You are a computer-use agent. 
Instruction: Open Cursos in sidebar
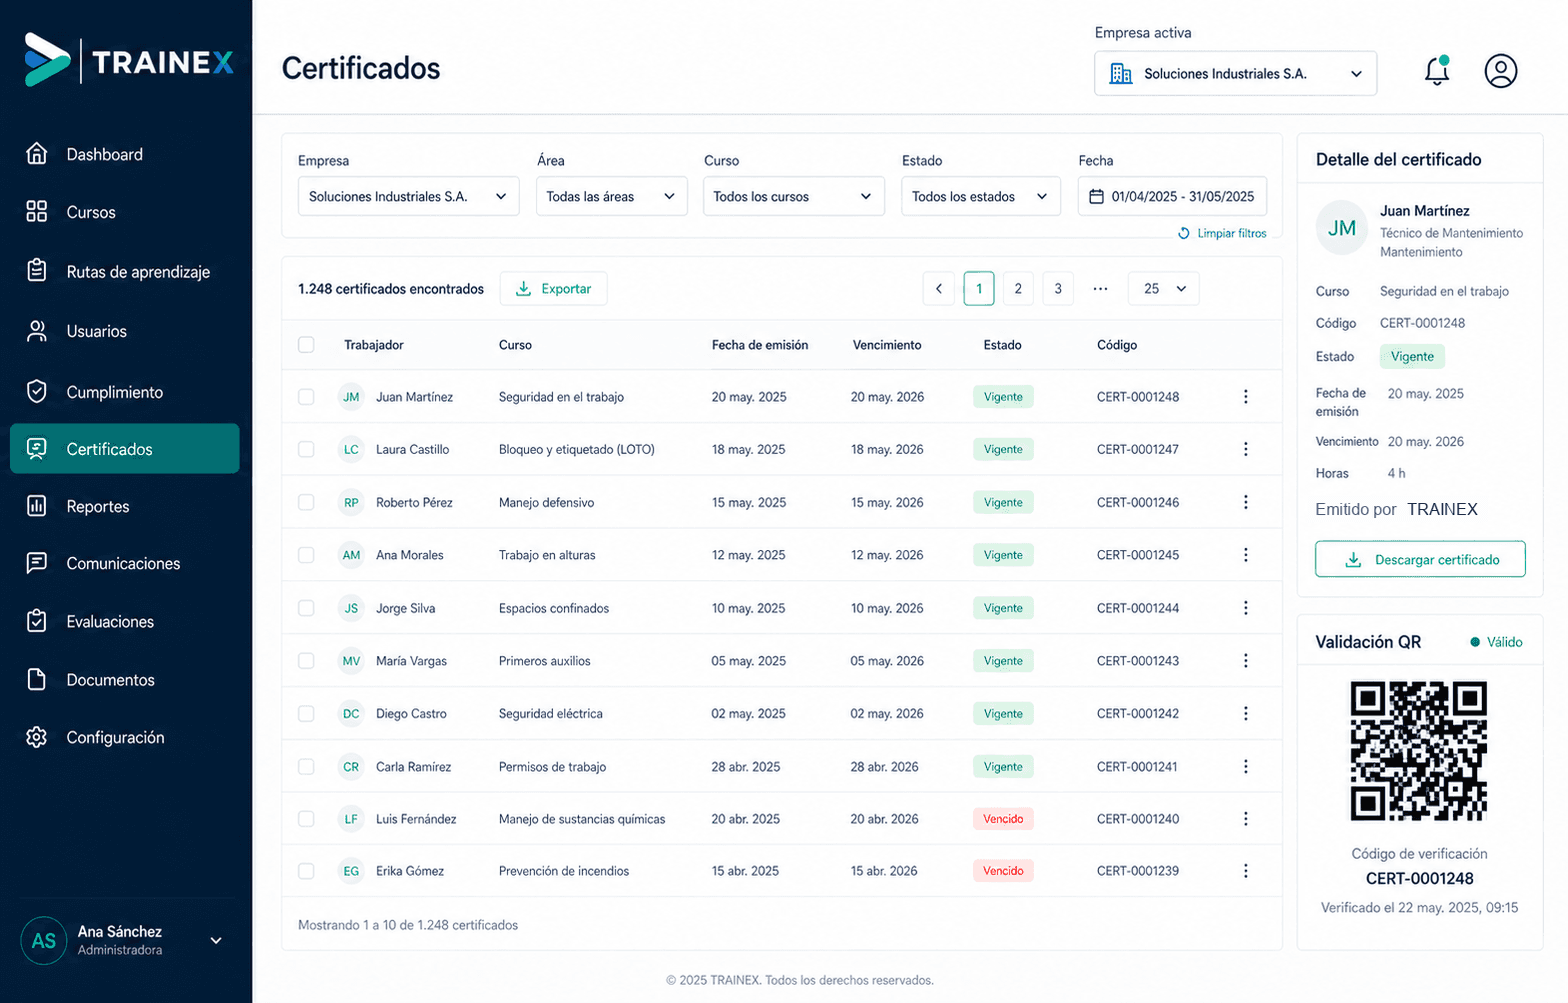tap(125, 212)
